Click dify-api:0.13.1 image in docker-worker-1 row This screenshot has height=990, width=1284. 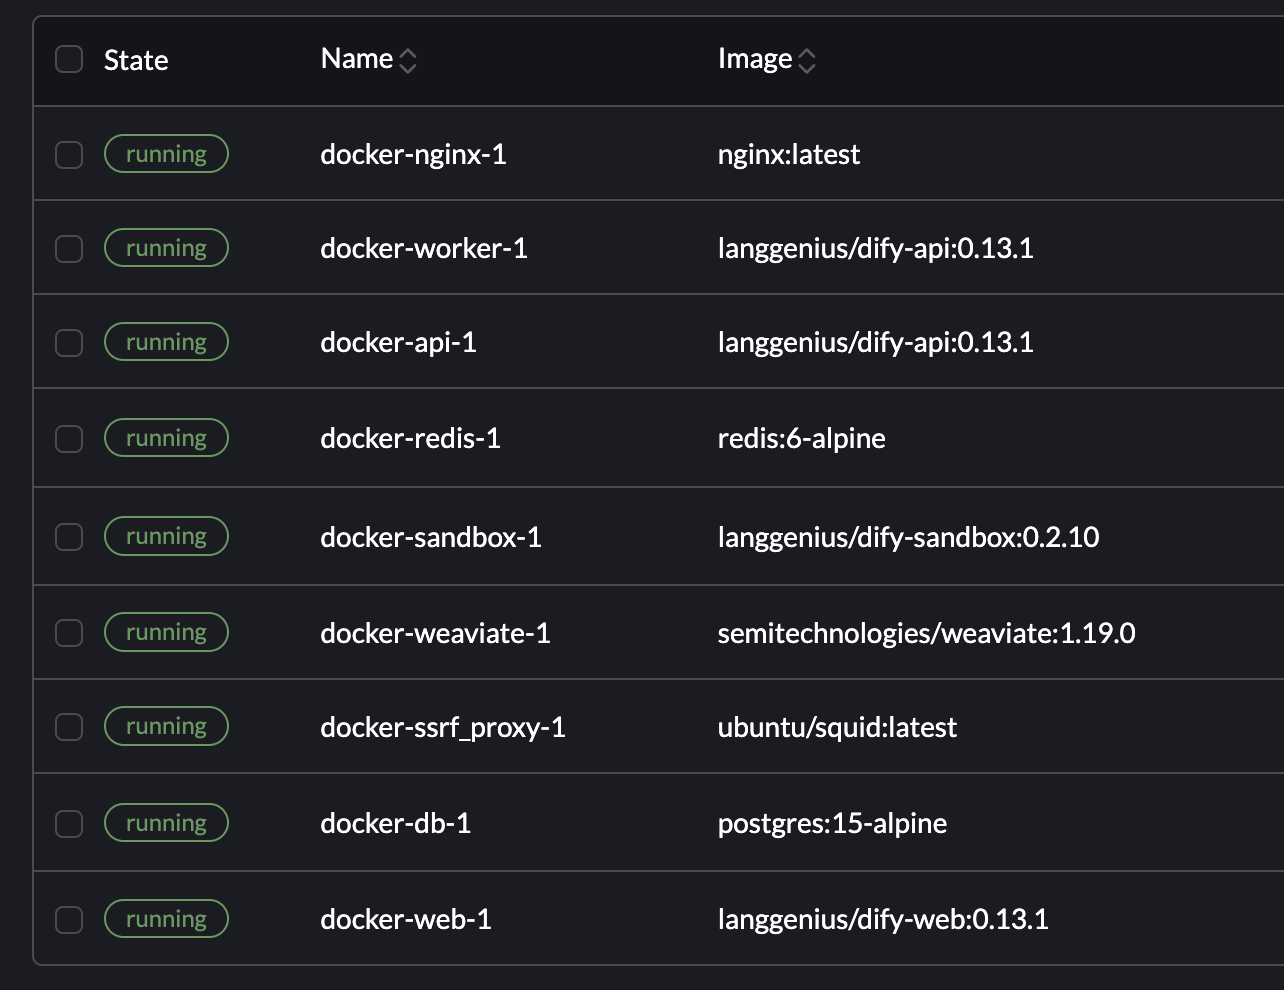click(876, 249)
